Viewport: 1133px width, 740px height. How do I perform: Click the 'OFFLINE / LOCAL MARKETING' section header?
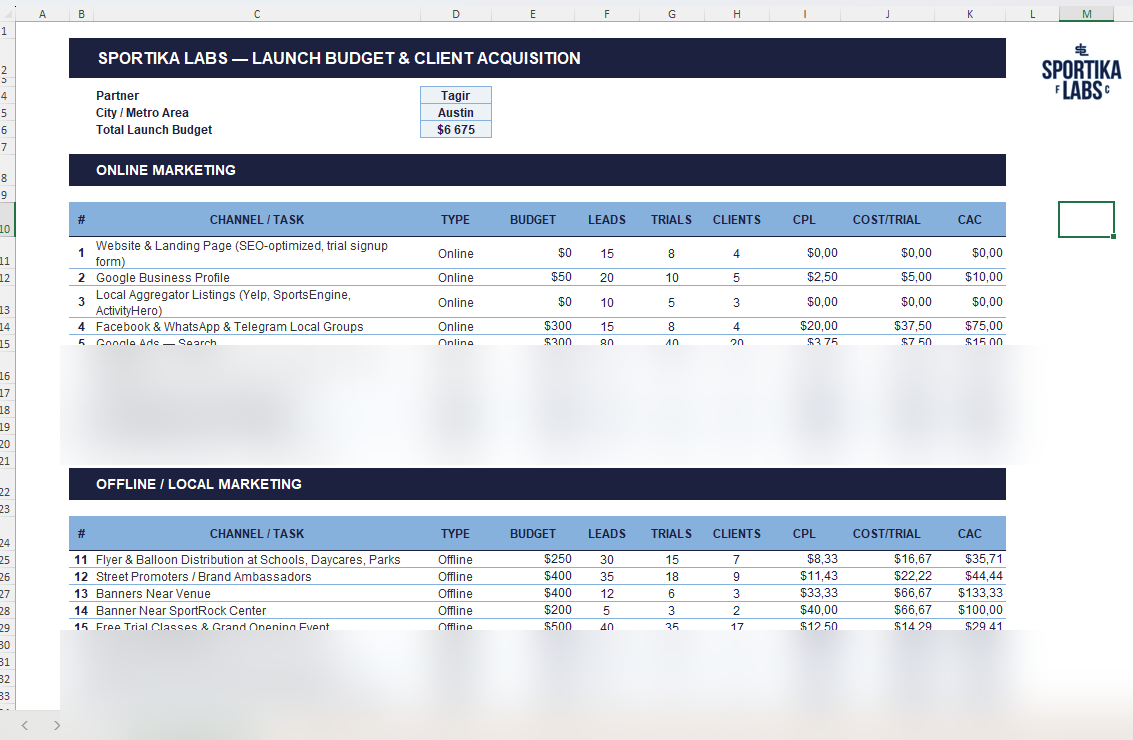pos(537,484)
